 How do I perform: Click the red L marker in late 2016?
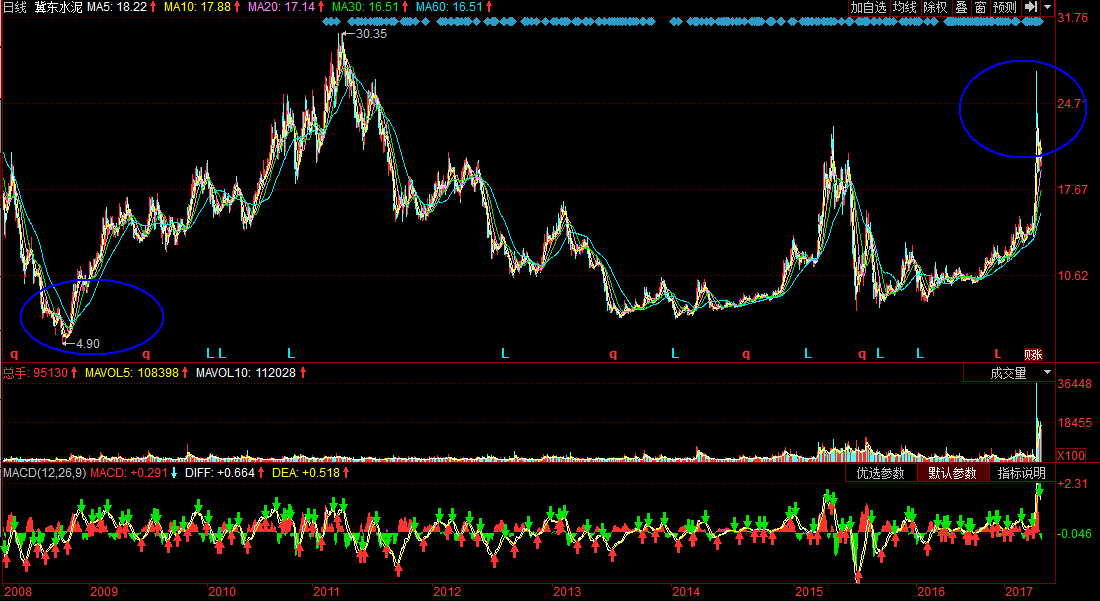pyautogui.click(x=997, y=354)
